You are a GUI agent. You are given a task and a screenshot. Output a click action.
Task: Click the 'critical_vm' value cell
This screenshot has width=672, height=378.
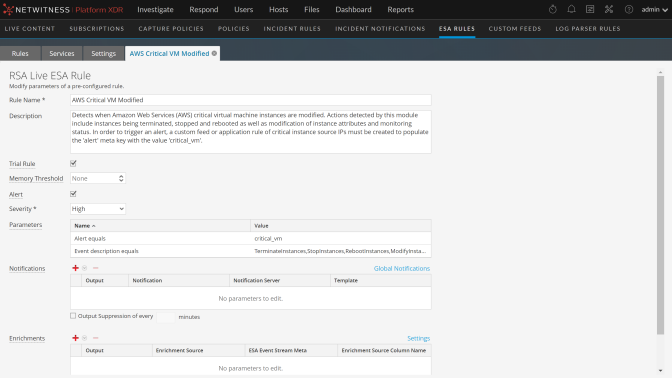point(341,238)
